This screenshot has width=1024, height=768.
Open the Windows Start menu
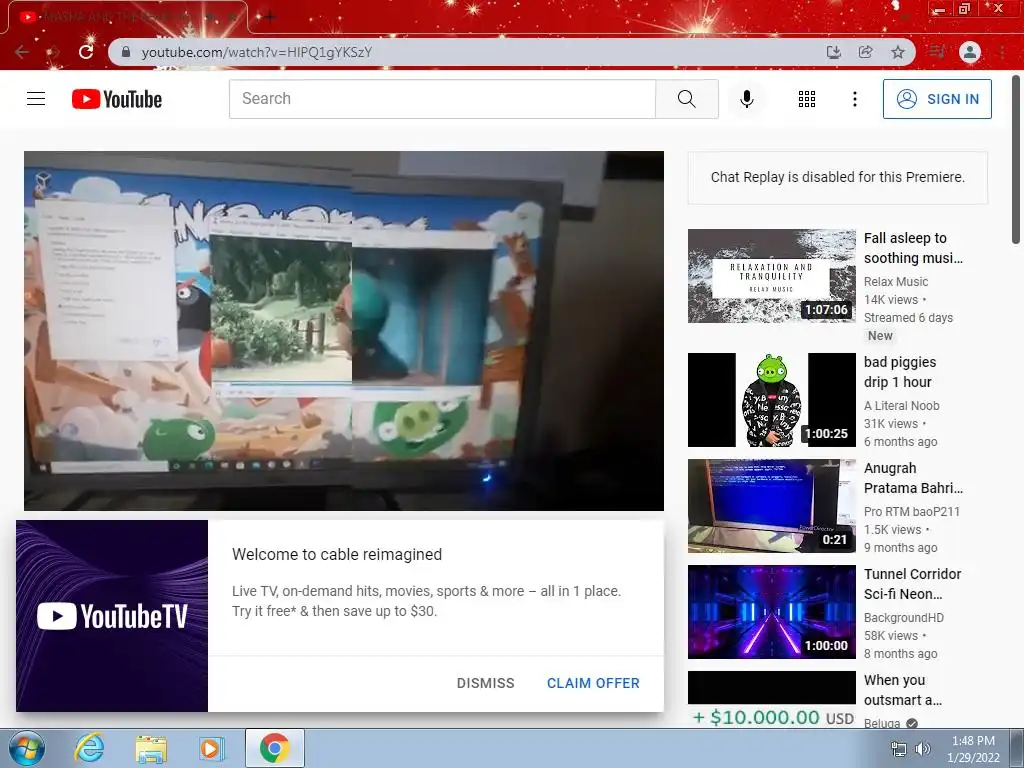point(26,748)
